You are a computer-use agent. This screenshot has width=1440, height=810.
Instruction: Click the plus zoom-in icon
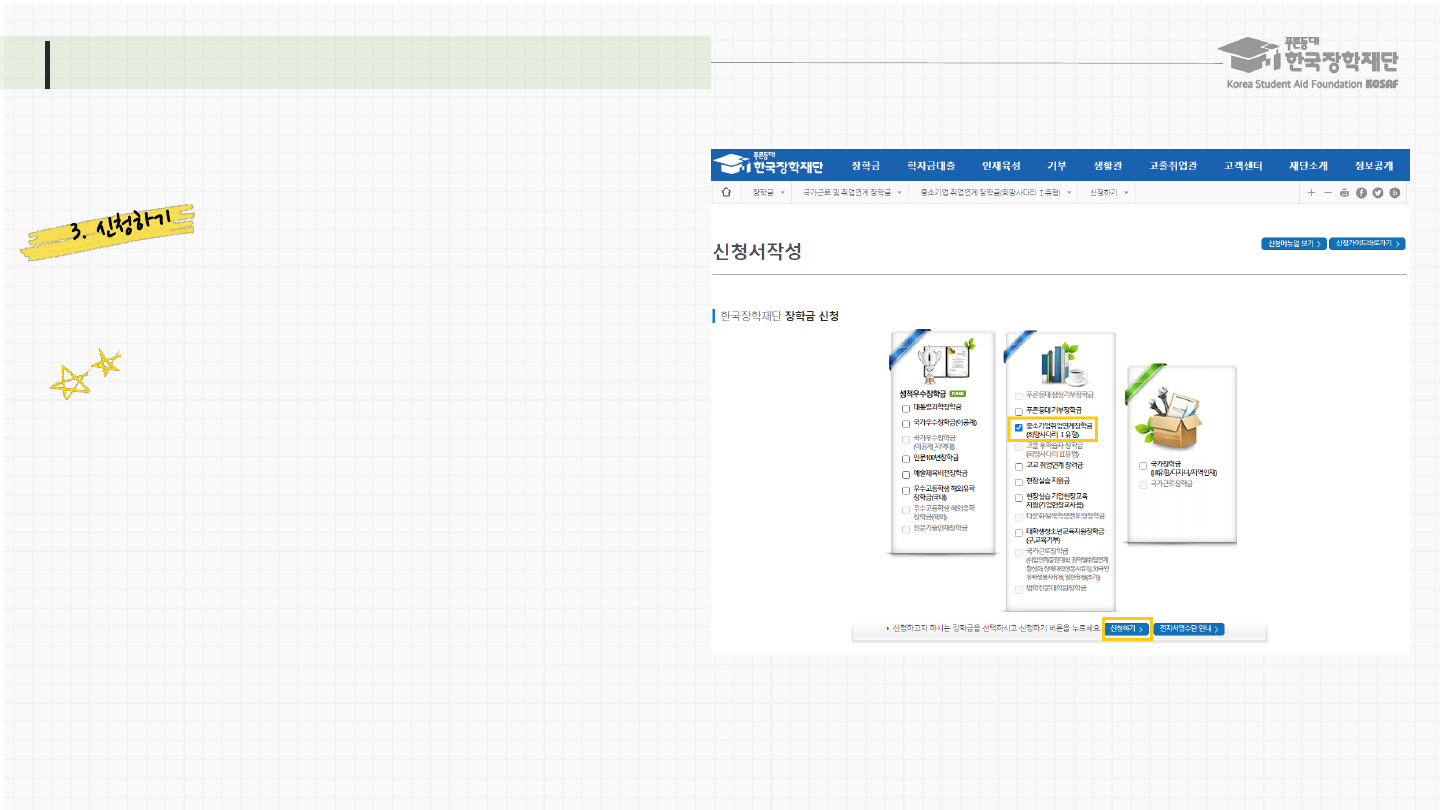pos(1311,192)
